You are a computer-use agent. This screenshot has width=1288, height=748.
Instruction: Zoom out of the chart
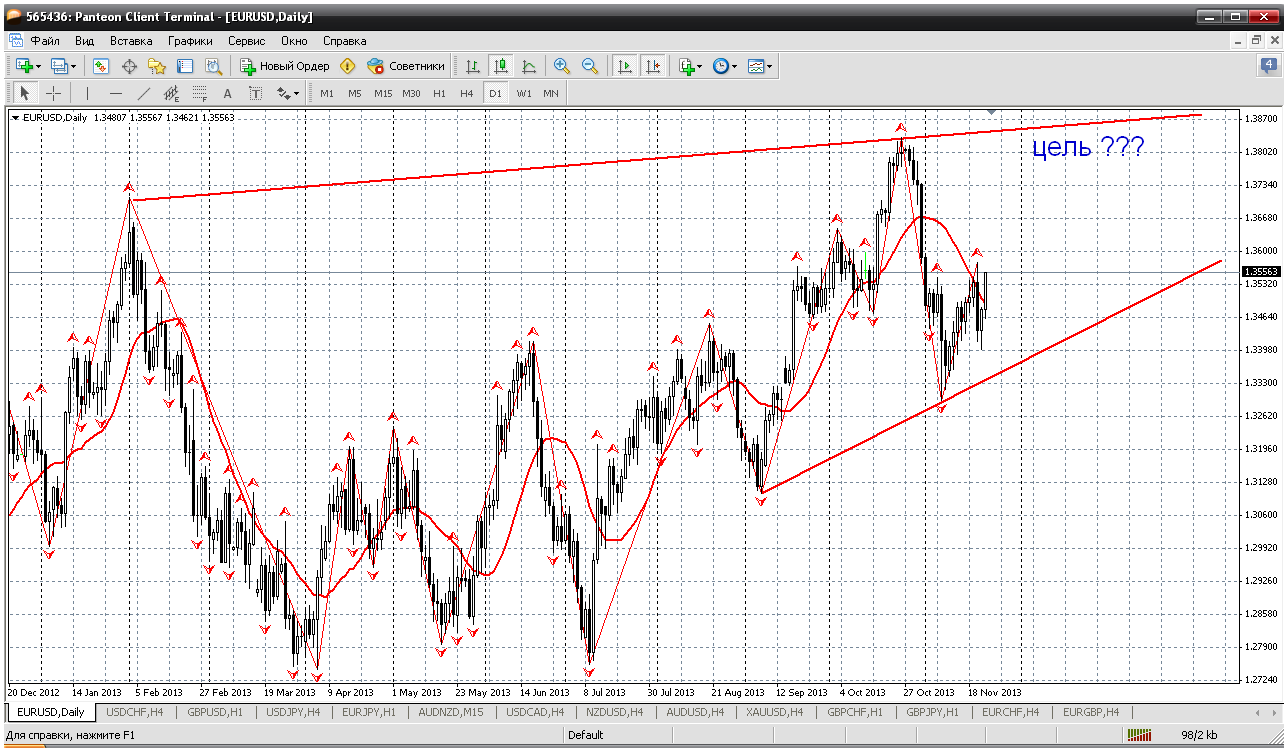(590, 66)
